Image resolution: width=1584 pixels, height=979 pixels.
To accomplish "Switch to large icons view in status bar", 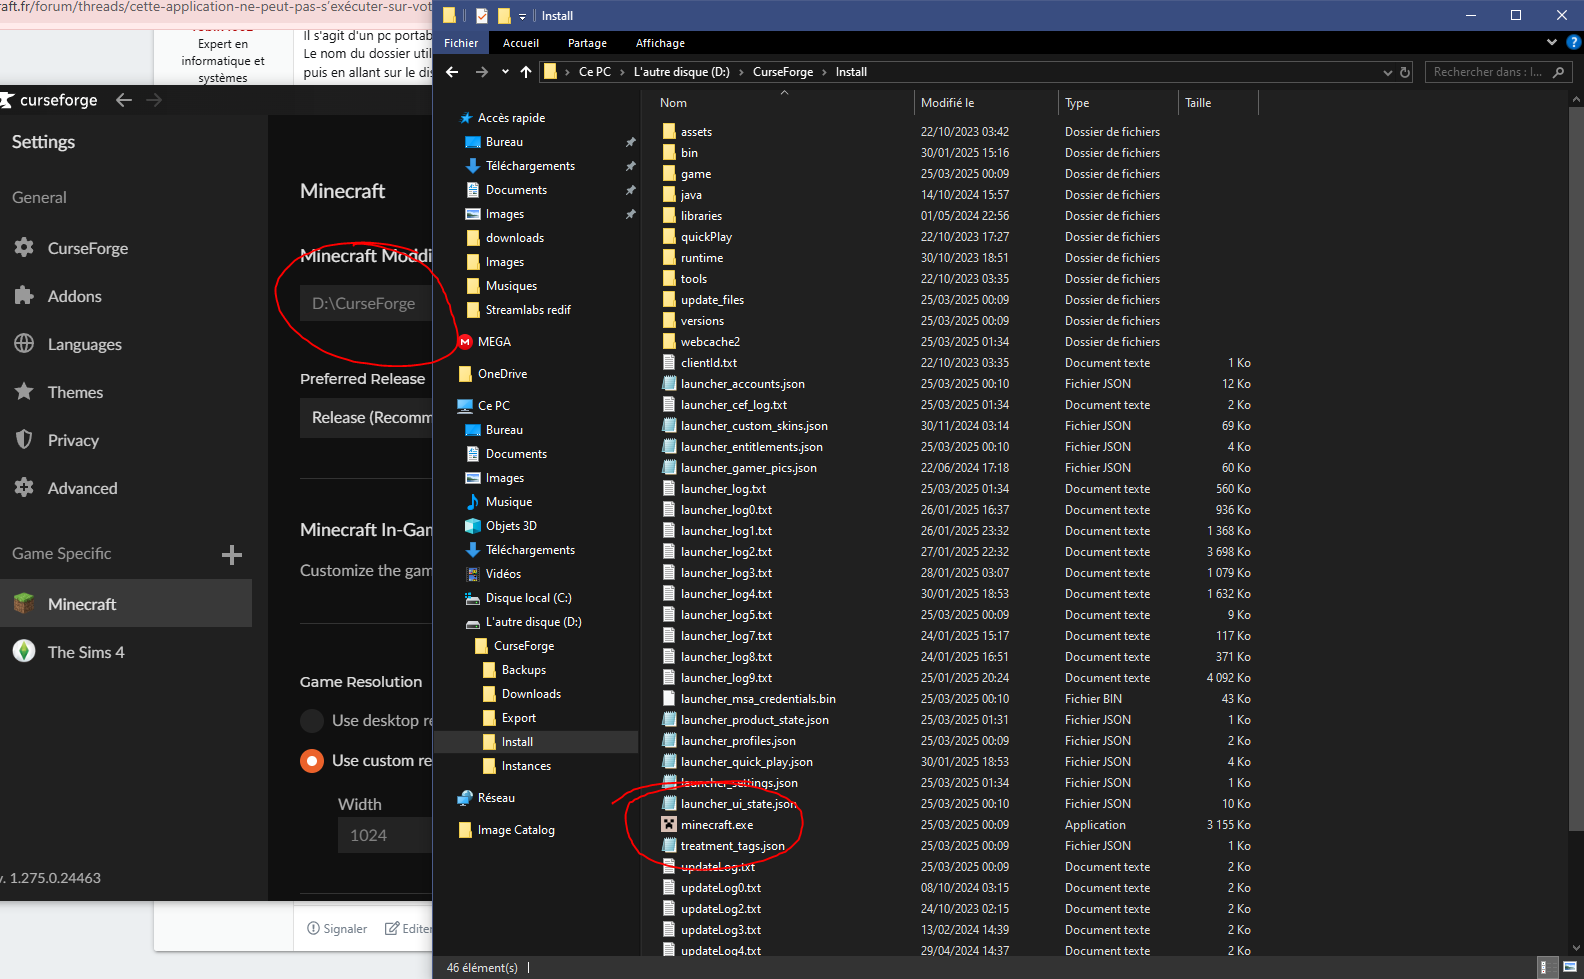I will click(1570, 967).
